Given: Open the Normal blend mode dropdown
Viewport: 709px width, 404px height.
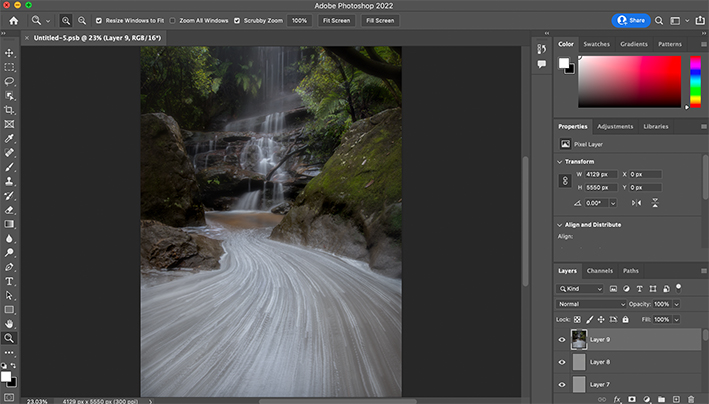Looking at the screenshot, I should tap(592, 304).
